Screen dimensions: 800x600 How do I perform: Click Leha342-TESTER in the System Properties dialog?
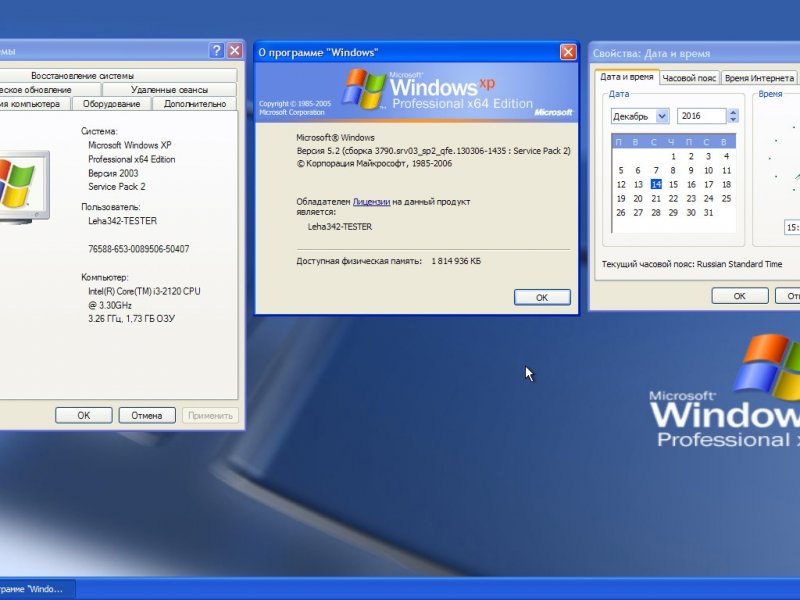coord(122,221)
